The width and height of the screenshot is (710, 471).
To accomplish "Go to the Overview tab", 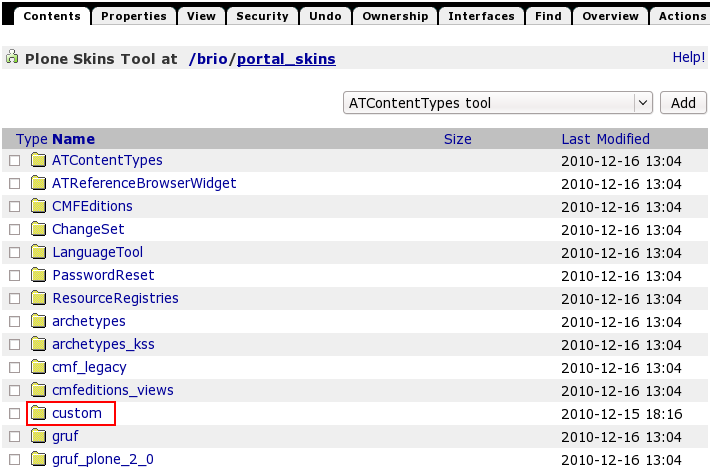I will point(610,16).
